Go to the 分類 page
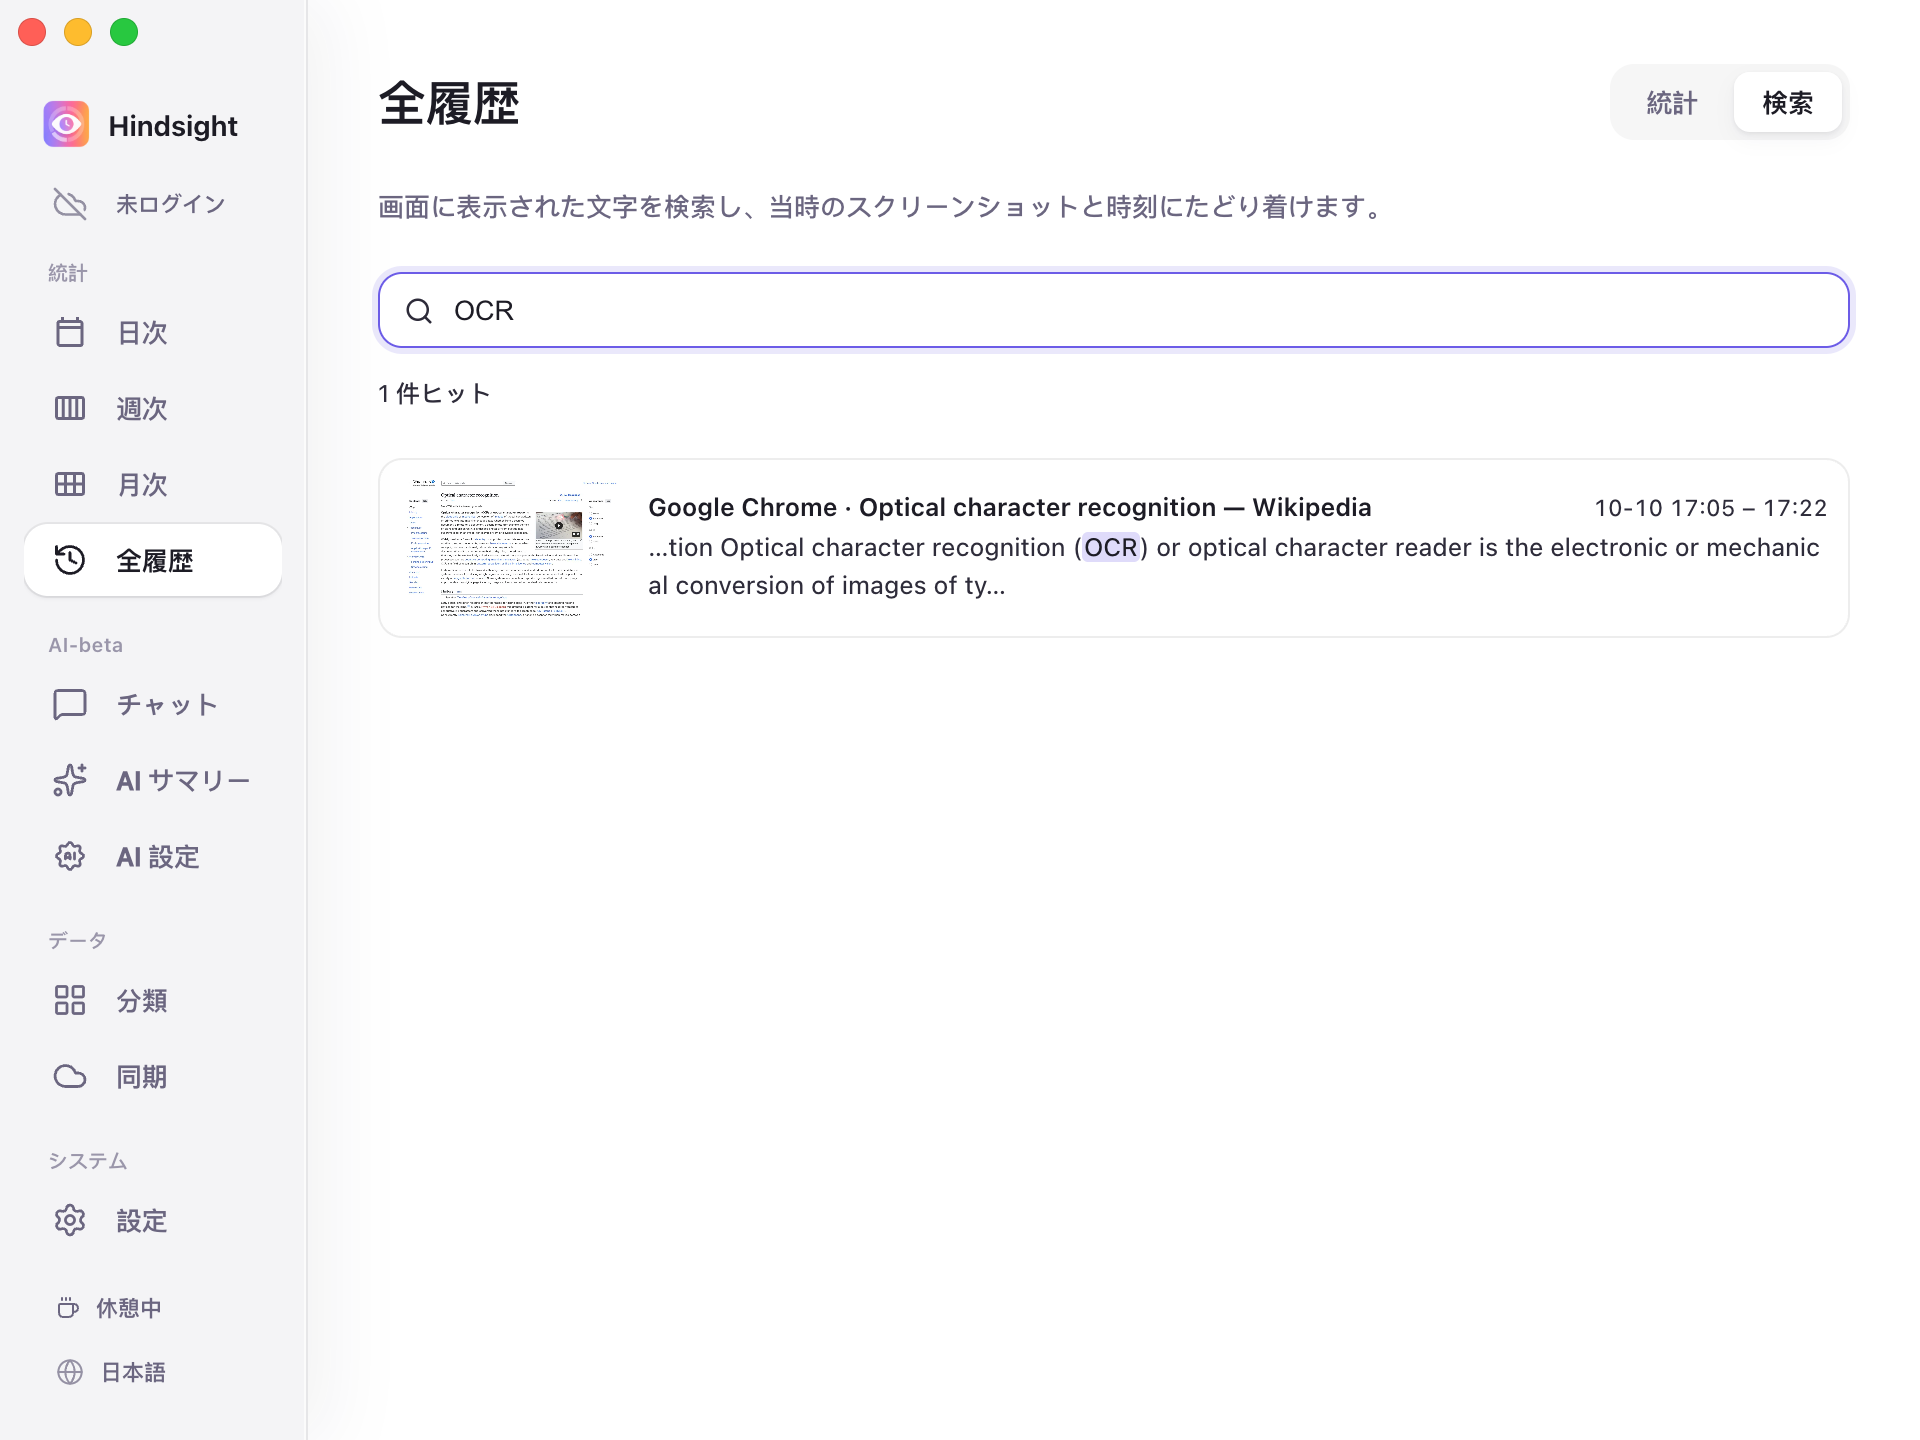The image size is (1920, 1440). tap(153, 1000)
